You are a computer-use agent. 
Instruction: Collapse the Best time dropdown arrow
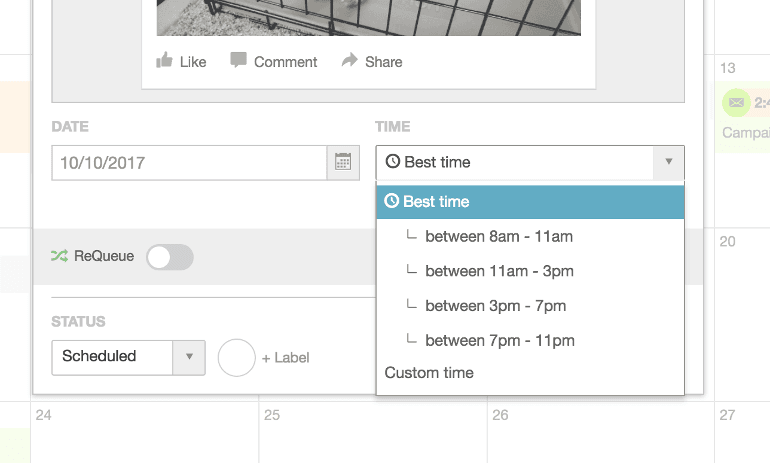[668, 162]
